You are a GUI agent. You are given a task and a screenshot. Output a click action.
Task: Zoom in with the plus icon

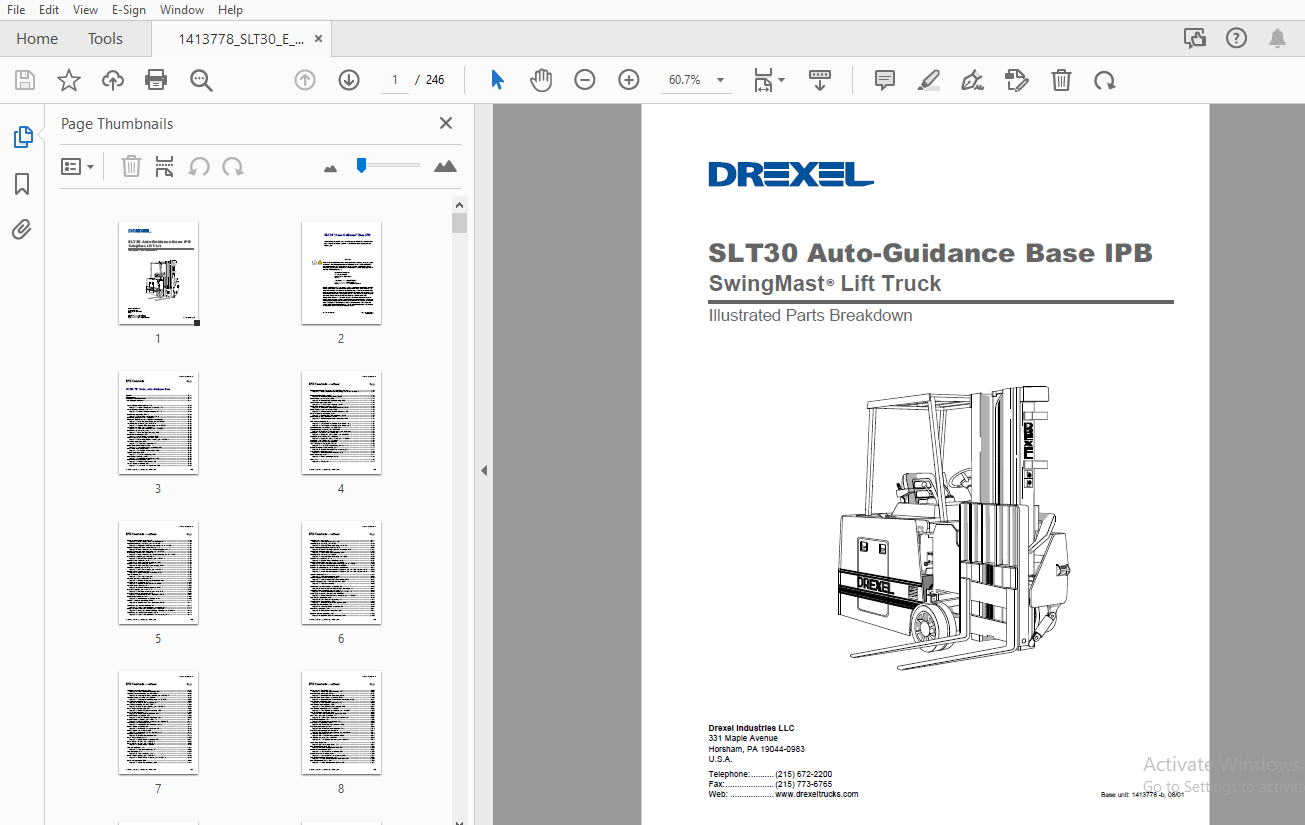pyautogui.click(x=629, y=80)
